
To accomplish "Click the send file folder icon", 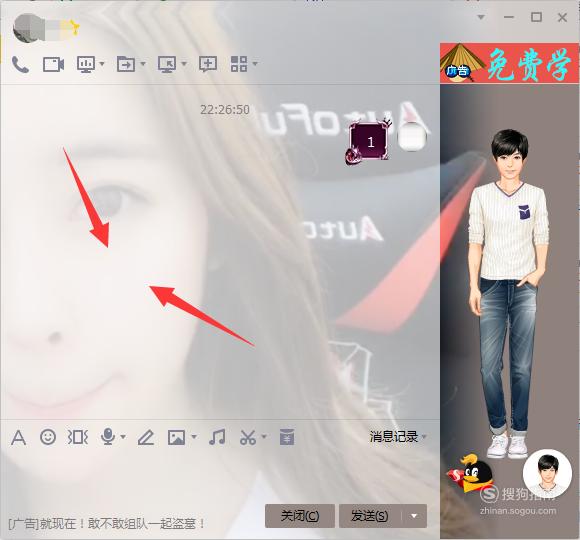I will click(x=126, y=64).
